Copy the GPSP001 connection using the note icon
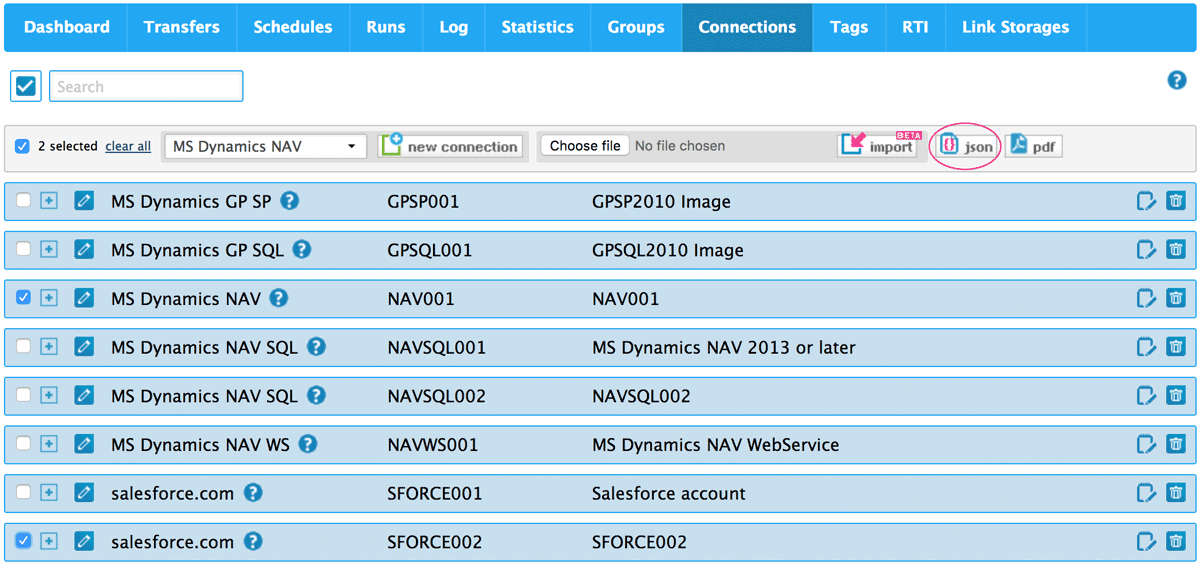 coord(1147,201)
